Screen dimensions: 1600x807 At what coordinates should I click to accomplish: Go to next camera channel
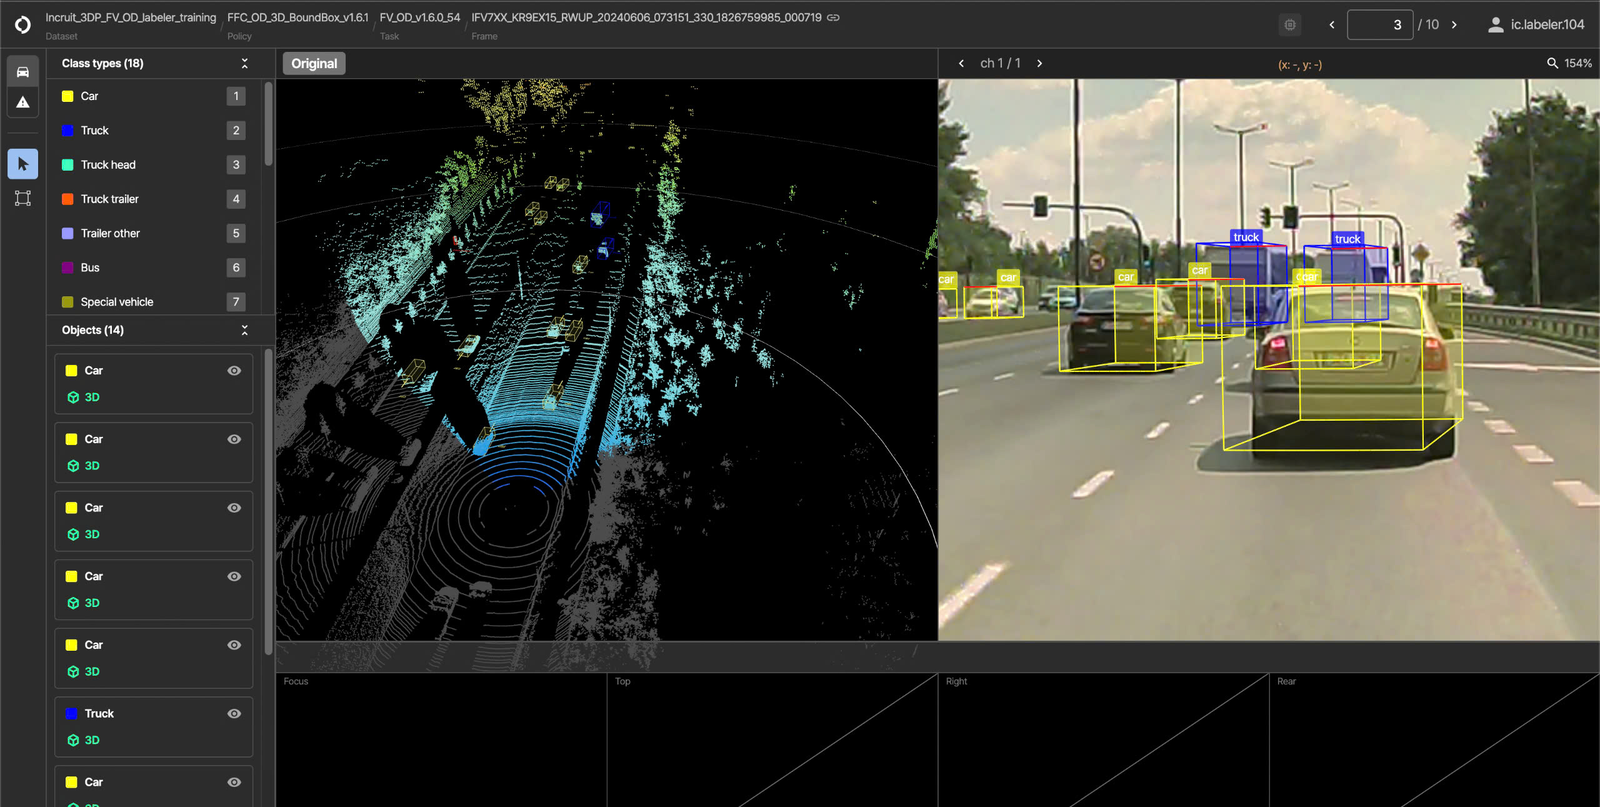1040,63
